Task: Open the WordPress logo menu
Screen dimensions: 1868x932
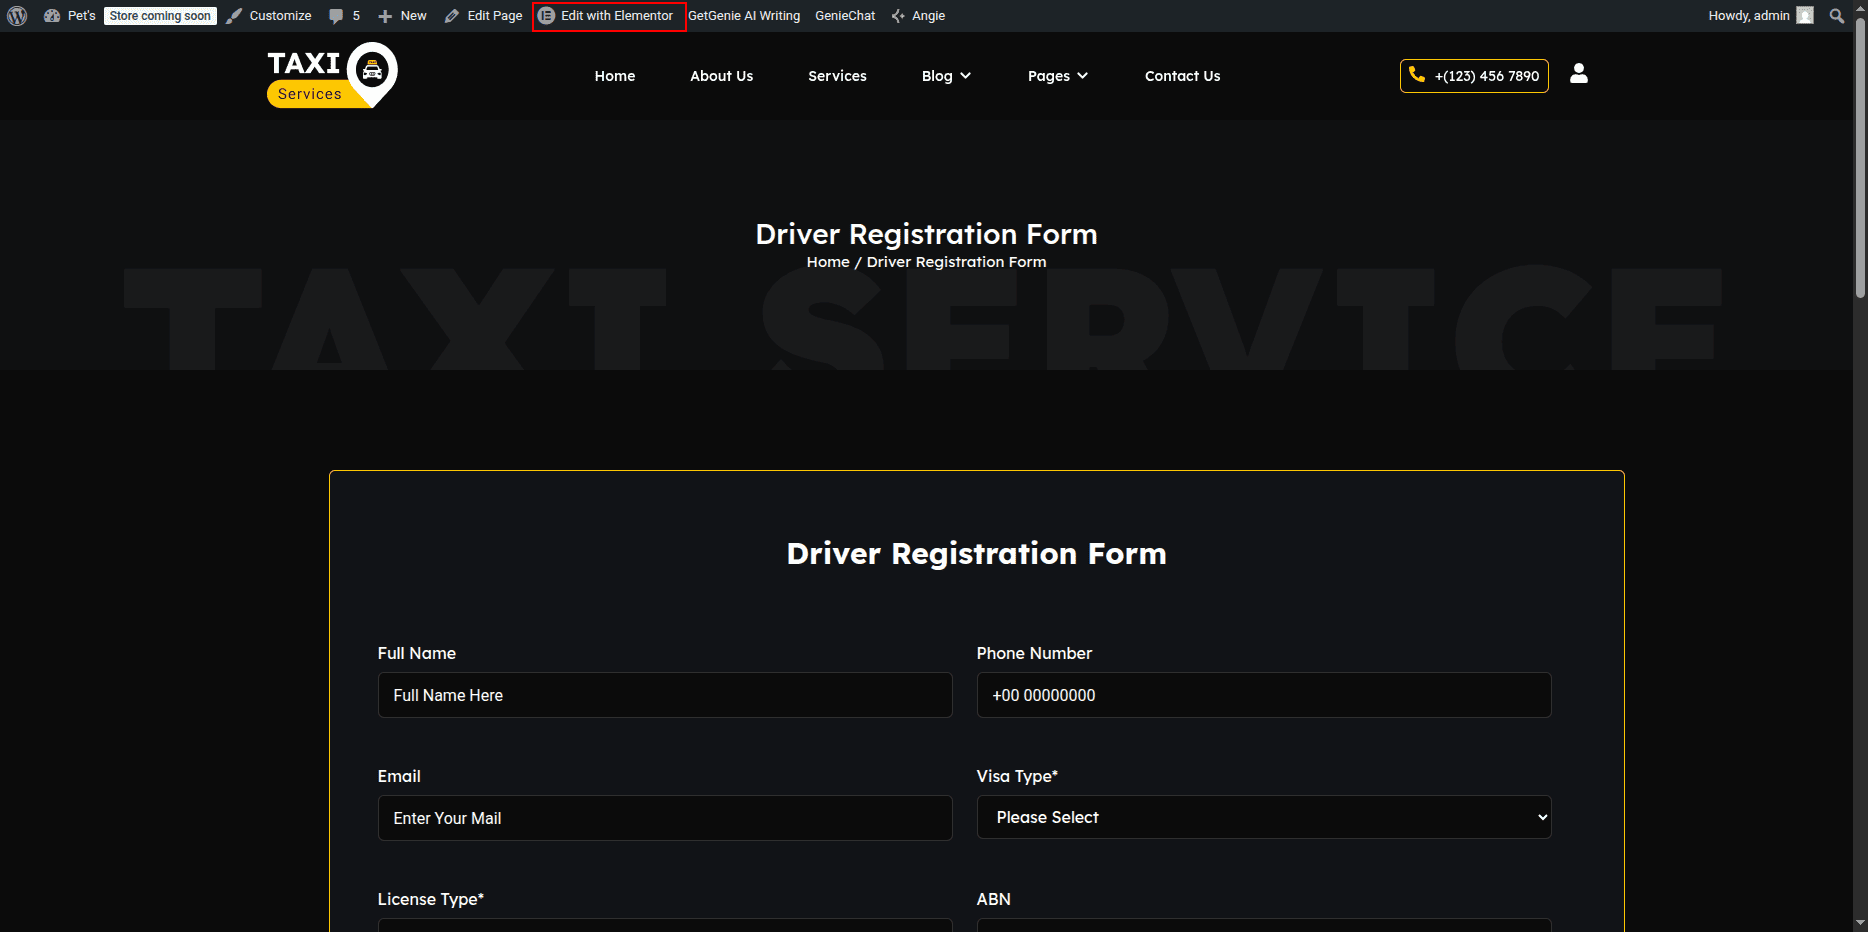Action: 17,16
